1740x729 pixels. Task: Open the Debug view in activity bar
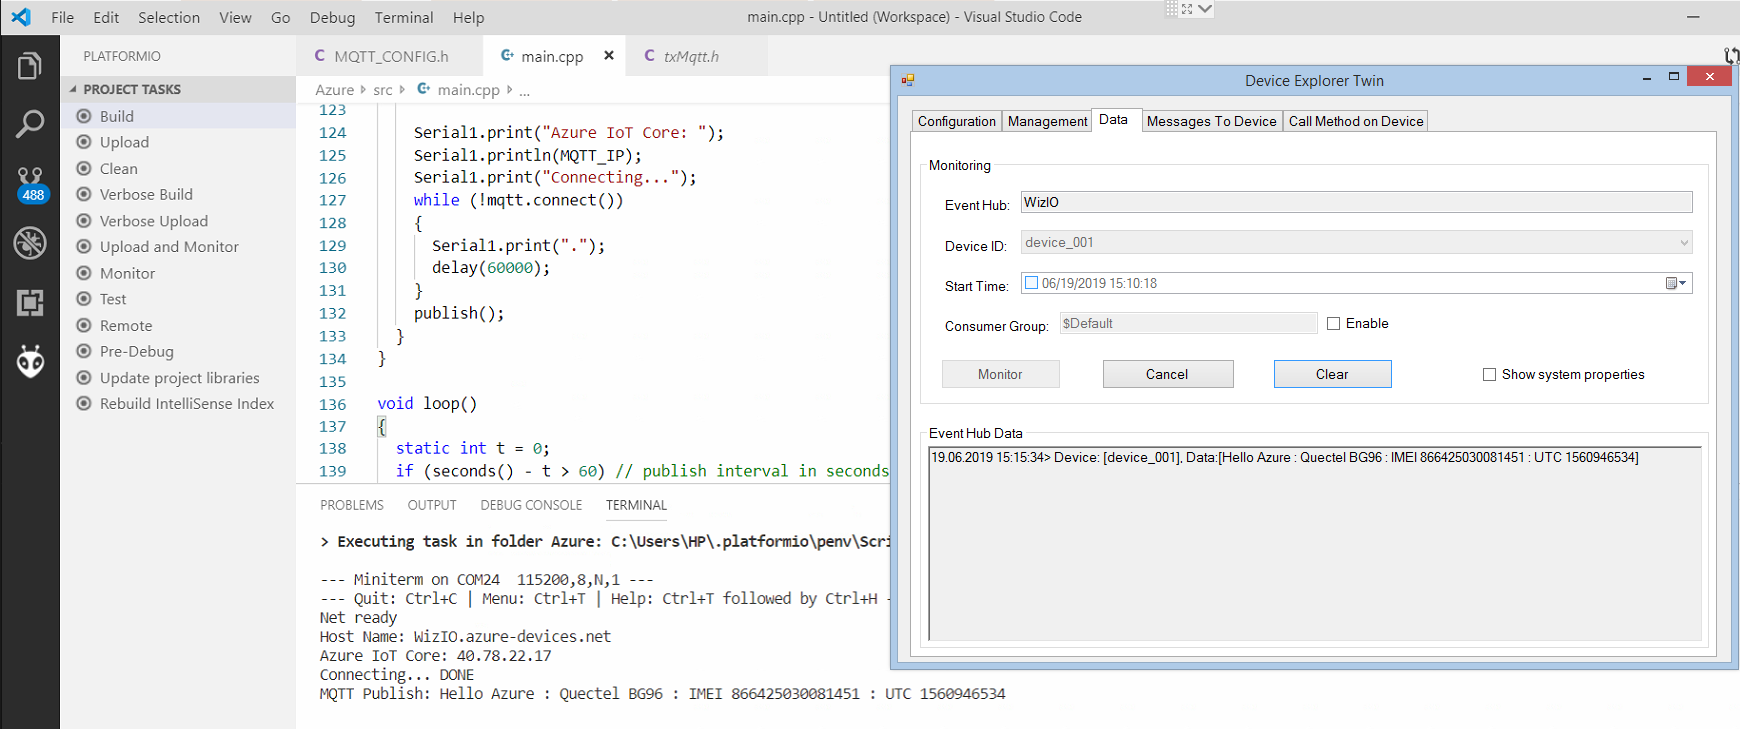pyautogui.click(x=30, y=243)
